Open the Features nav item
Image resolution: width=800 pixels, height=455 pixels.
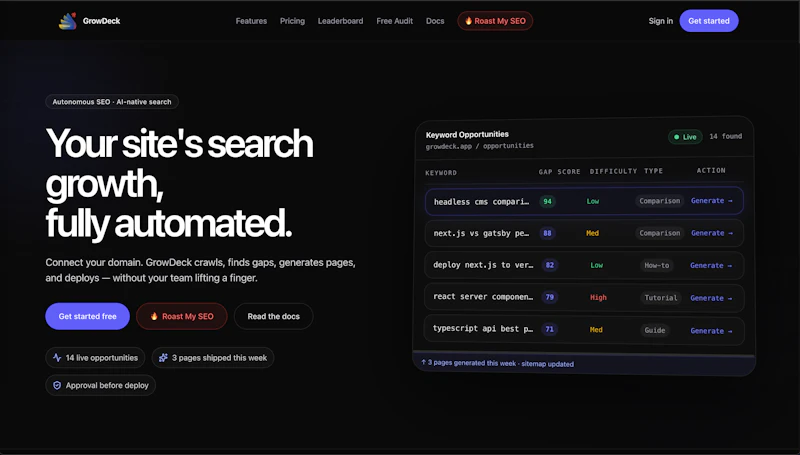pyautogui.click(x=251, y=21)
